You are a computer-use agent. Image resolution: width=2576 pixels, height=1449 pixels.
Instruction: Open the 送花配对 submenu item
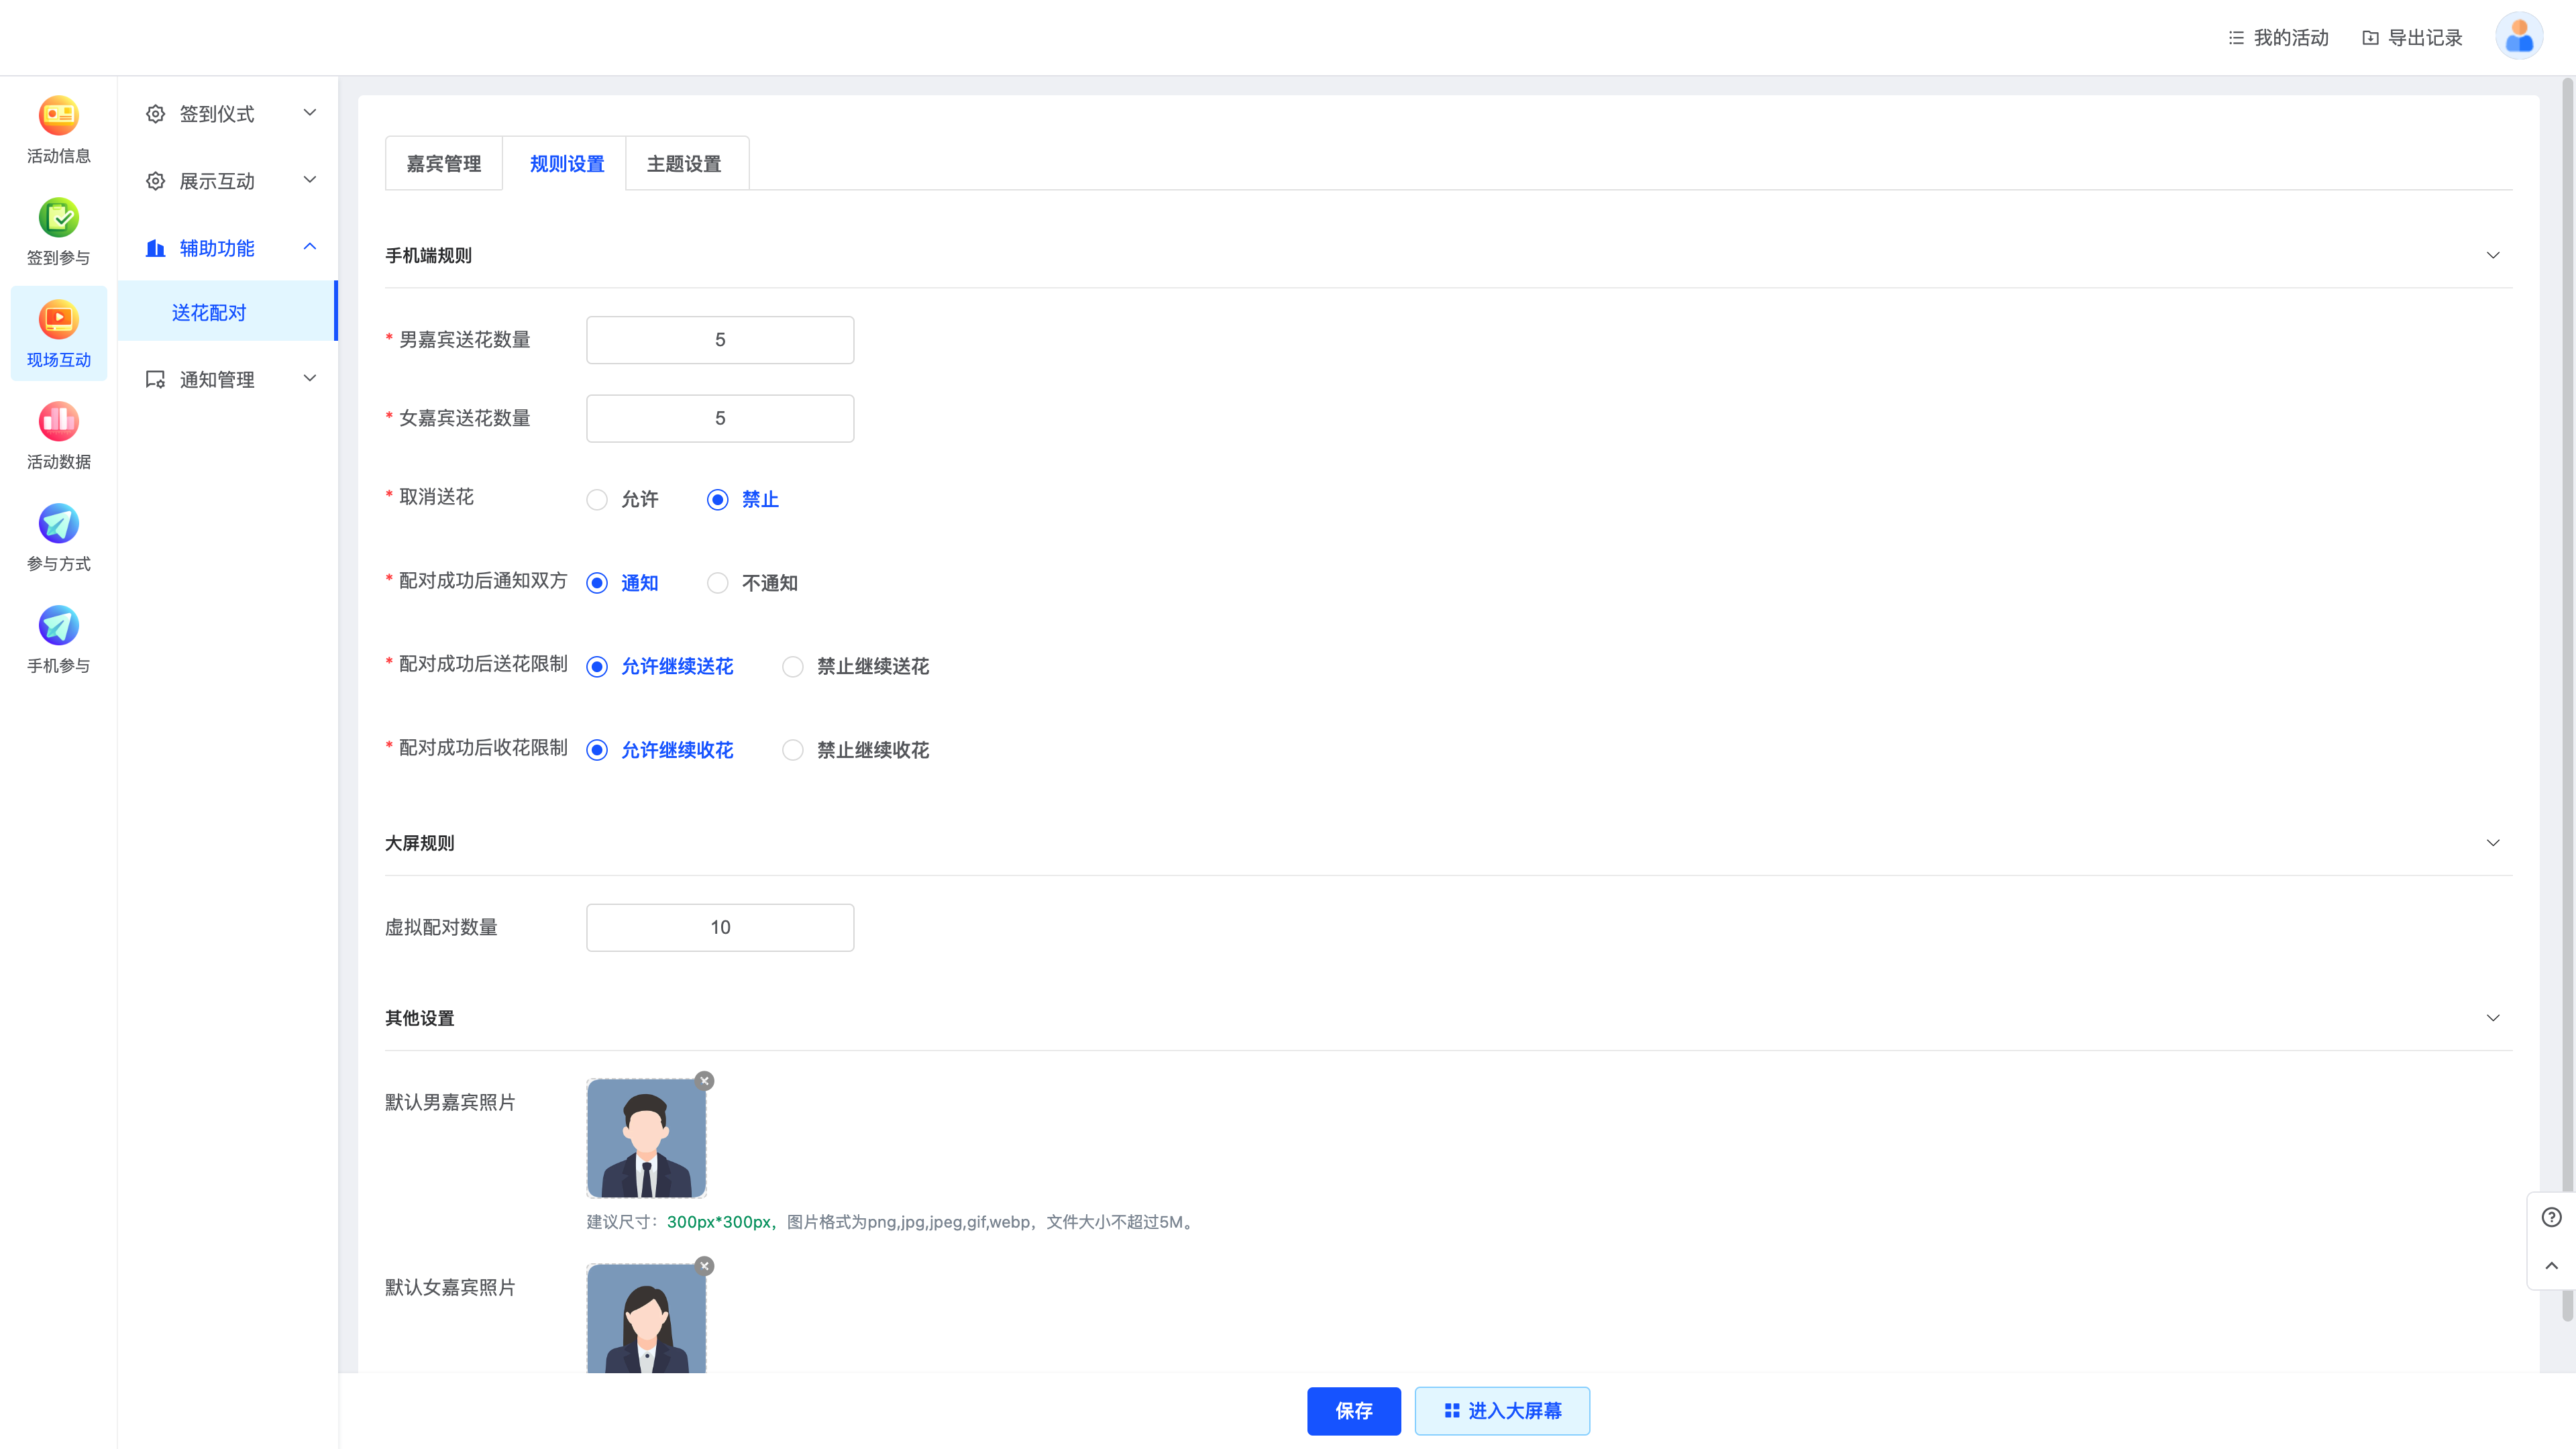[227, 312]
